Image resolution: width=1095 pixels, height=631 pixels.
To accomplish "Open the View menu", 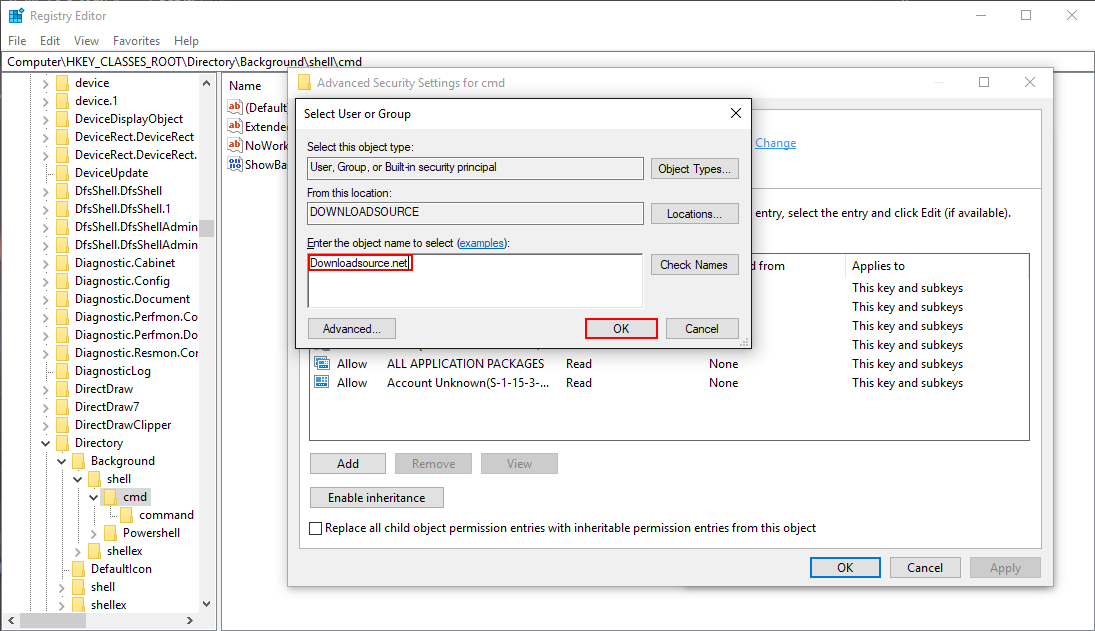I will pyautogui.click(x=87, y=40).
